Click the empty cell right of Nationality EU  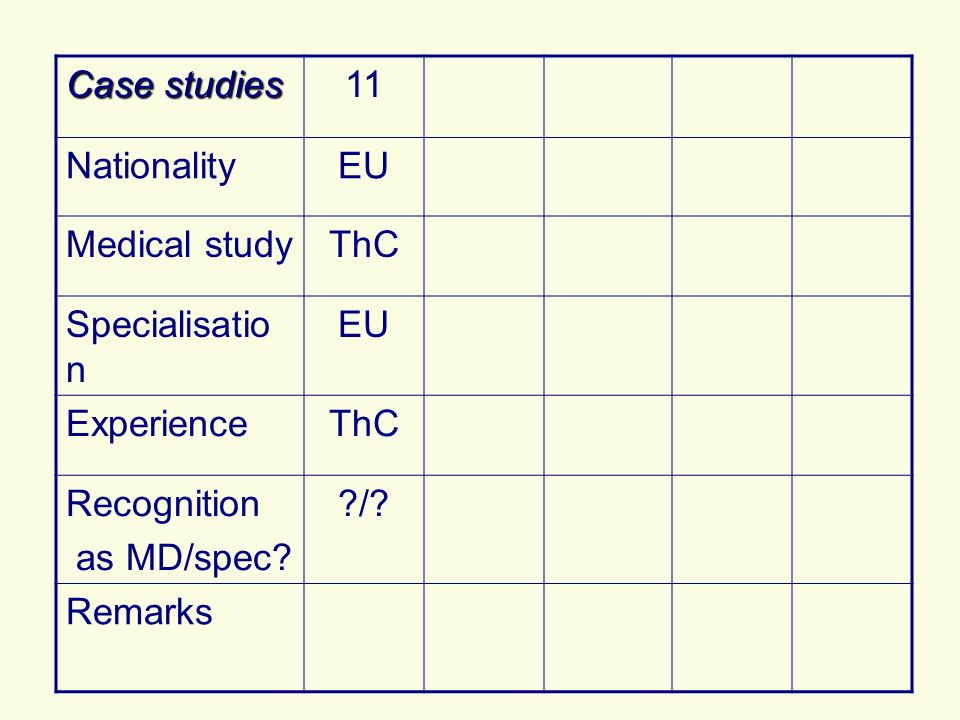[x=484, y=176]
